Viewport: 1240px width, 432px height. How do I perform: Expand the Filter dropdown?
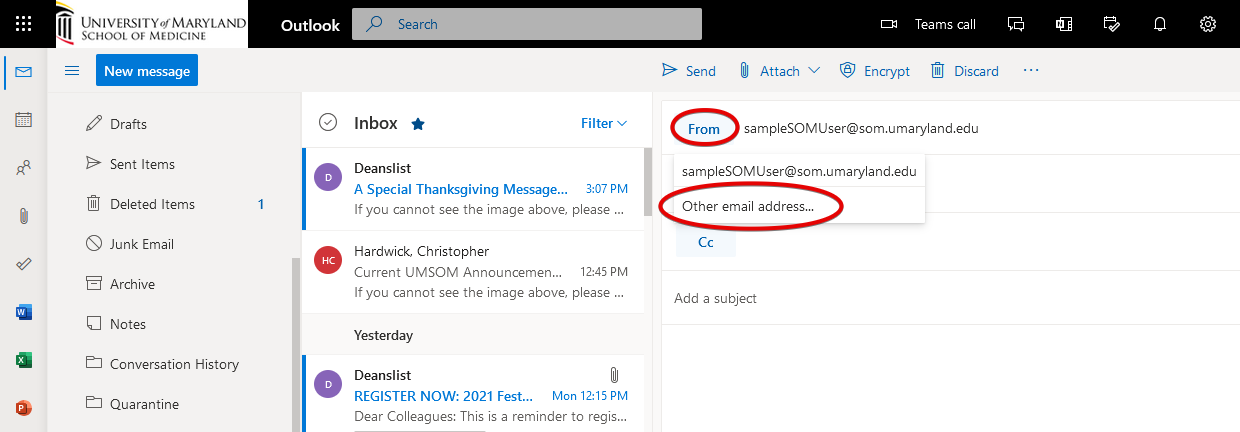tap(604, 123)
